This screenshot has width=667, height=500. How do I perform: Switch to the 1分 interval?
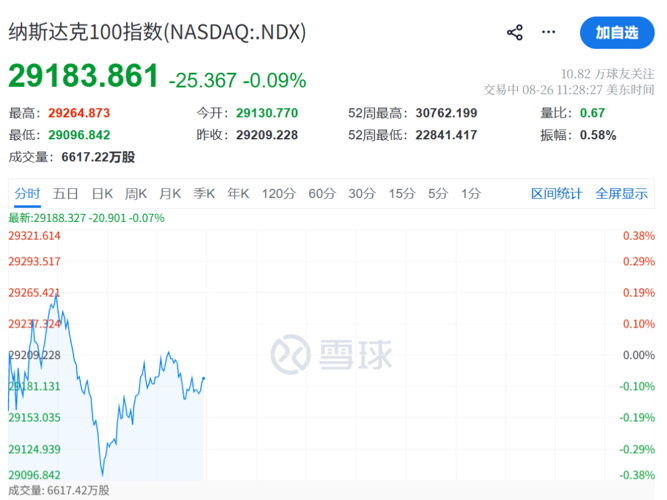471,194
